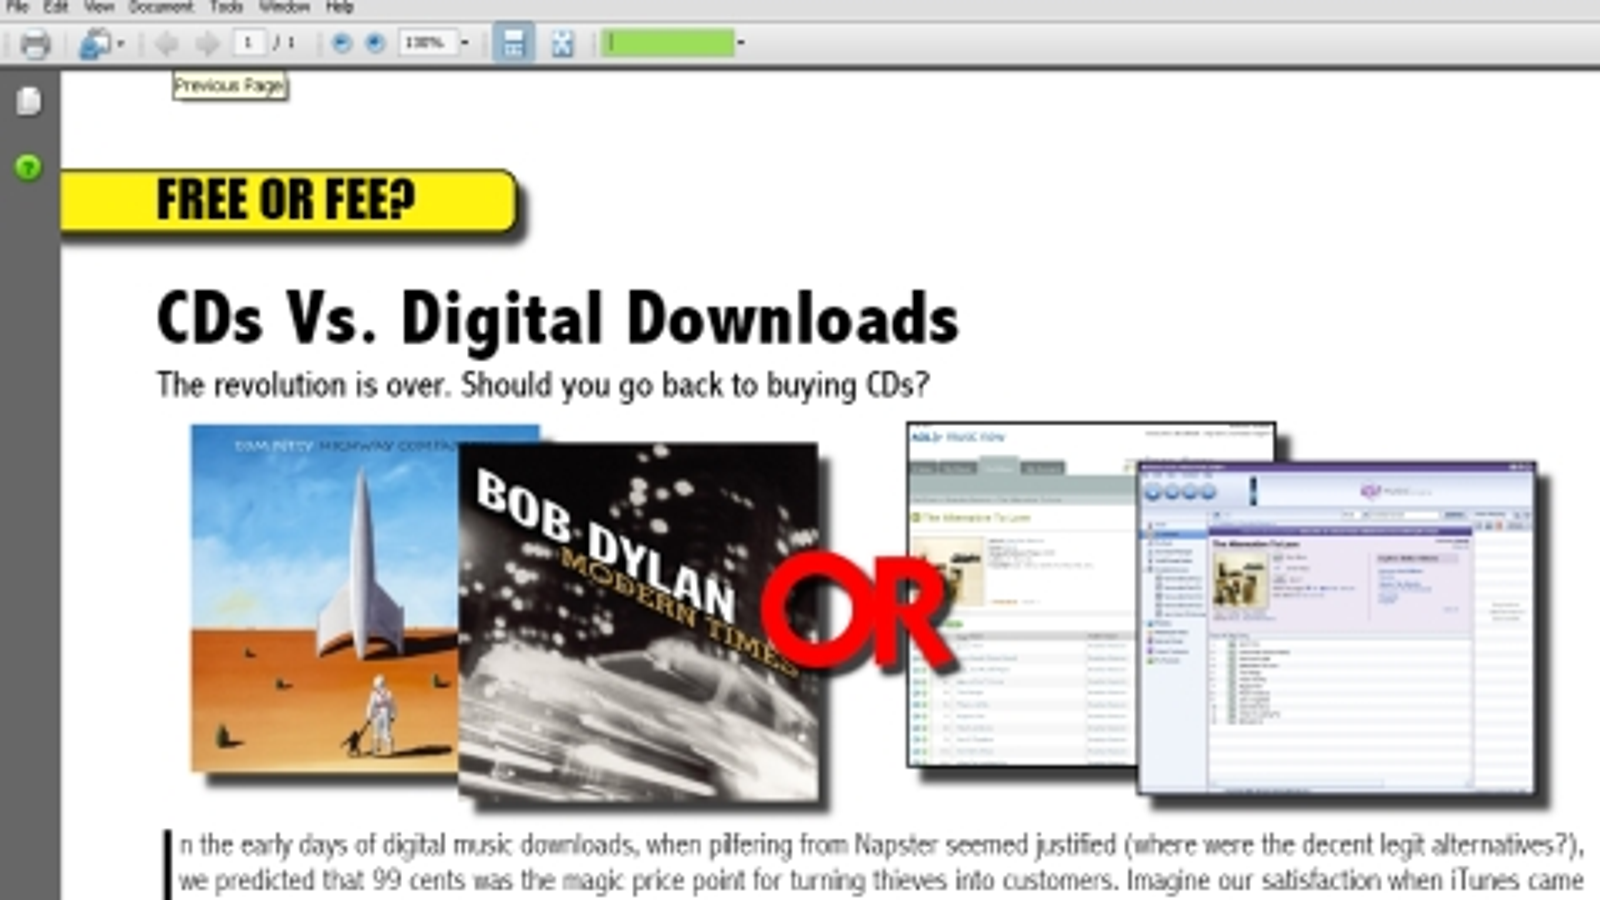This screenshot has width=1600, height=900.
Task: Click the subtitle about buying CDs
Action: (543, 385)
